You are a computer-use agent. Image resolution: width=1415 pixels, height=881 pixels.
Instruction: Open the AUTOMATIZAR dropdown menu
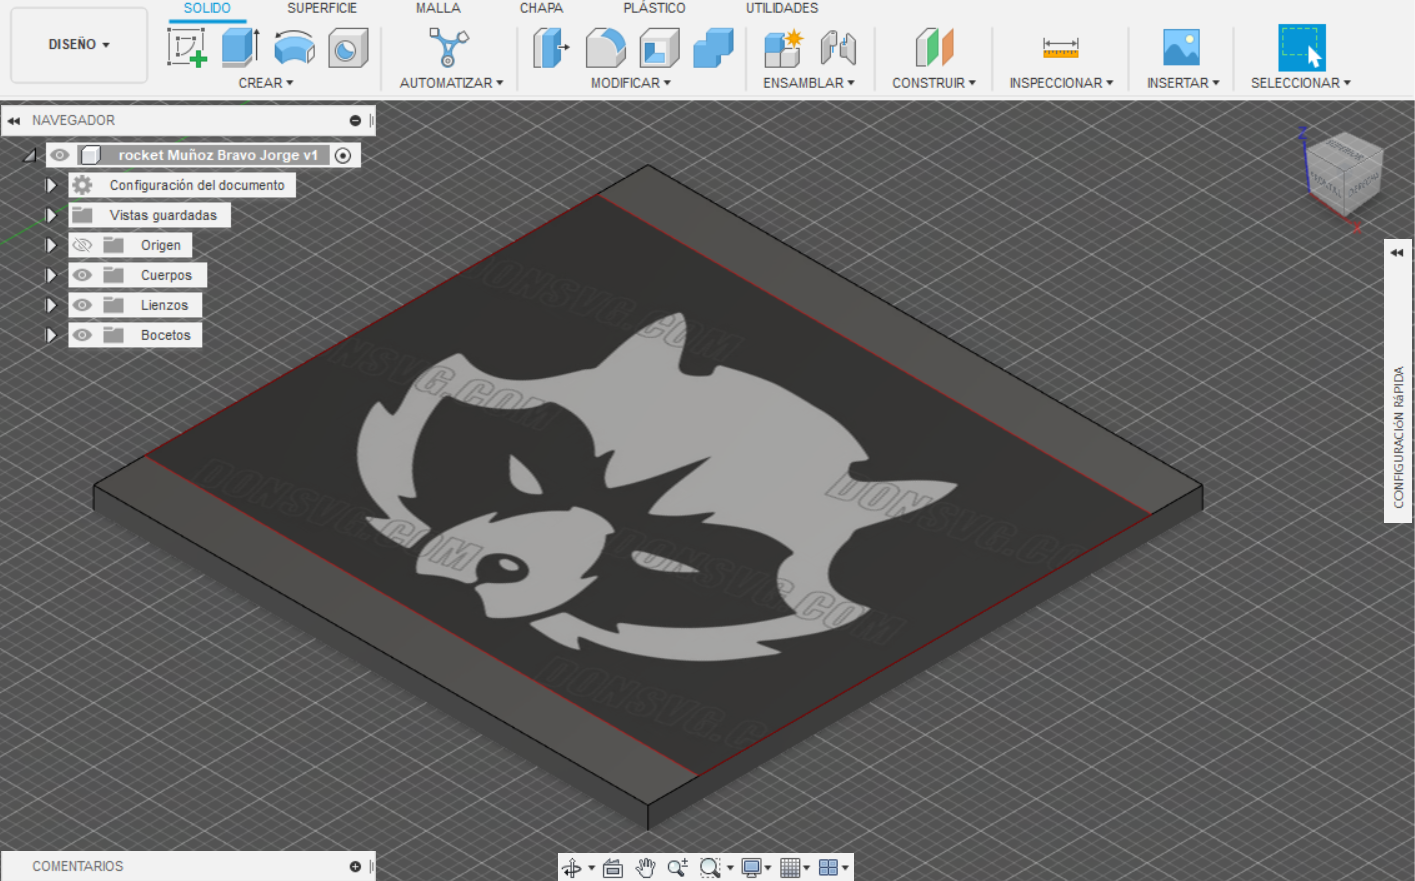(x=451, y=83)
